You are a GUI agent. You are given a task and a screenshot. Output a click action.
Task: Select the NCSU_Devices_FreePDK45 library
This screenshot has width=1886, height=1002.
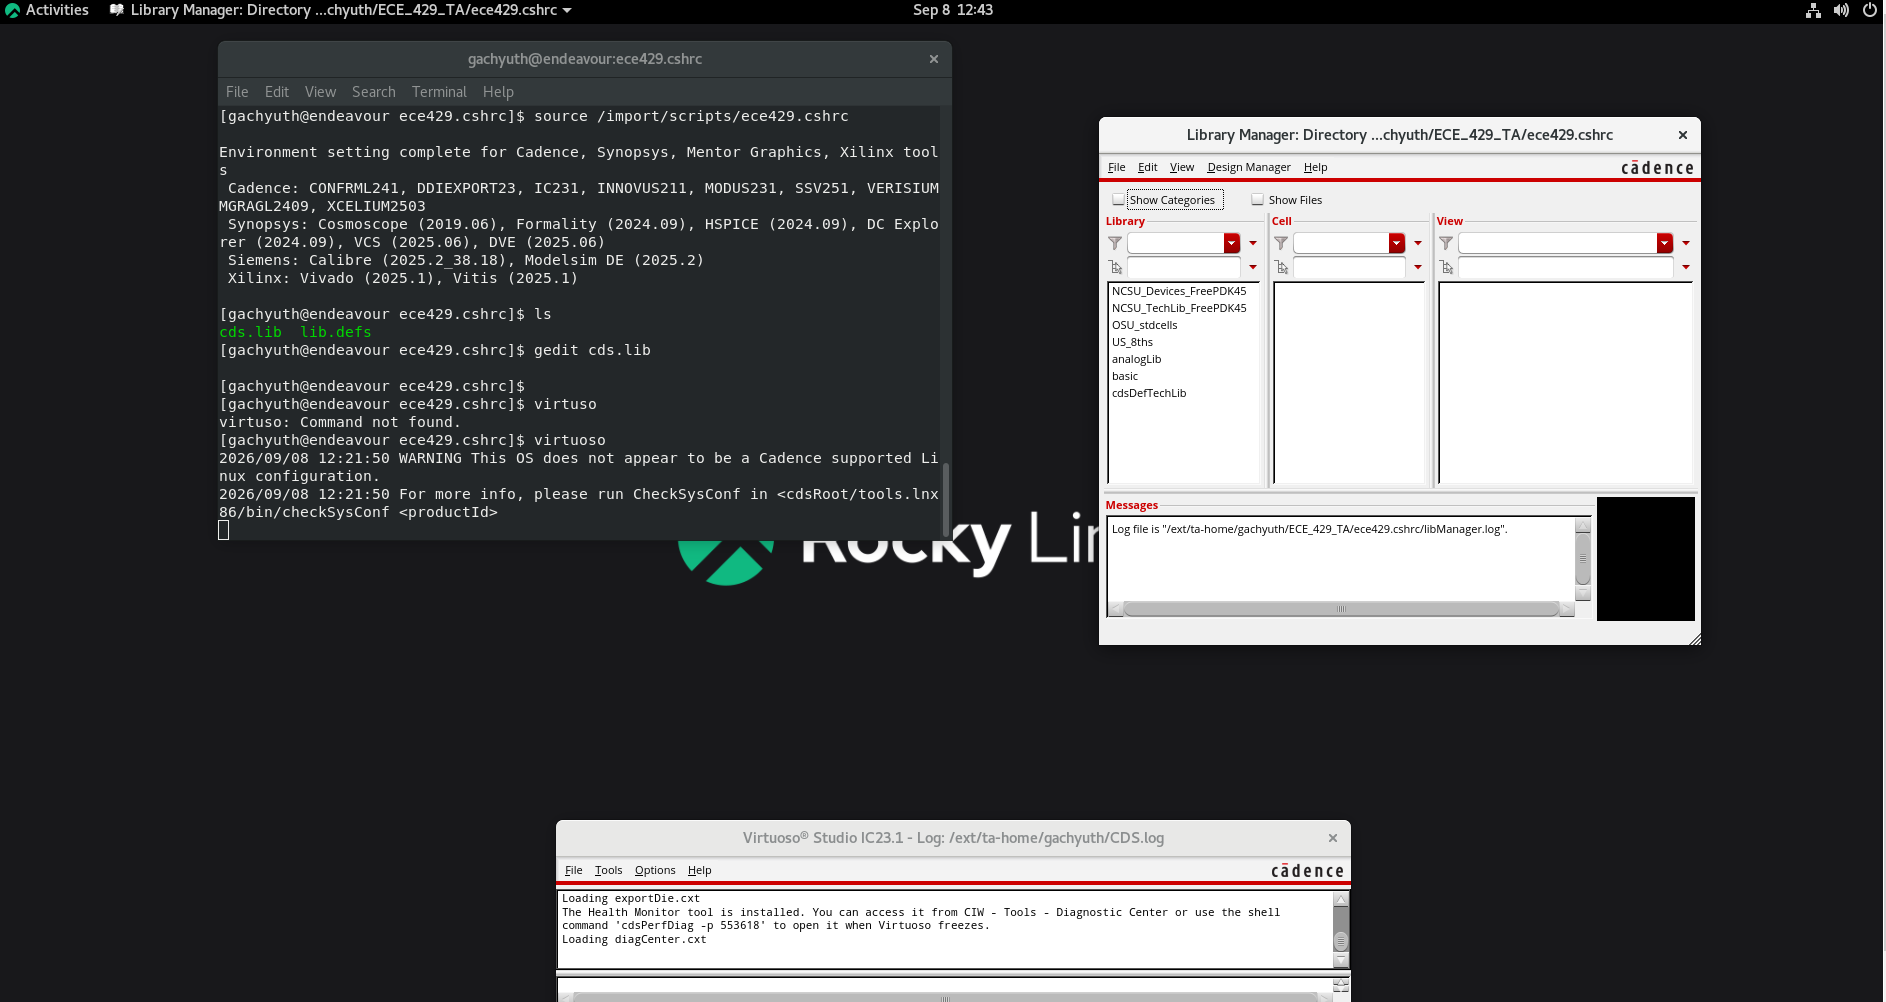(x=1179, y=291)
